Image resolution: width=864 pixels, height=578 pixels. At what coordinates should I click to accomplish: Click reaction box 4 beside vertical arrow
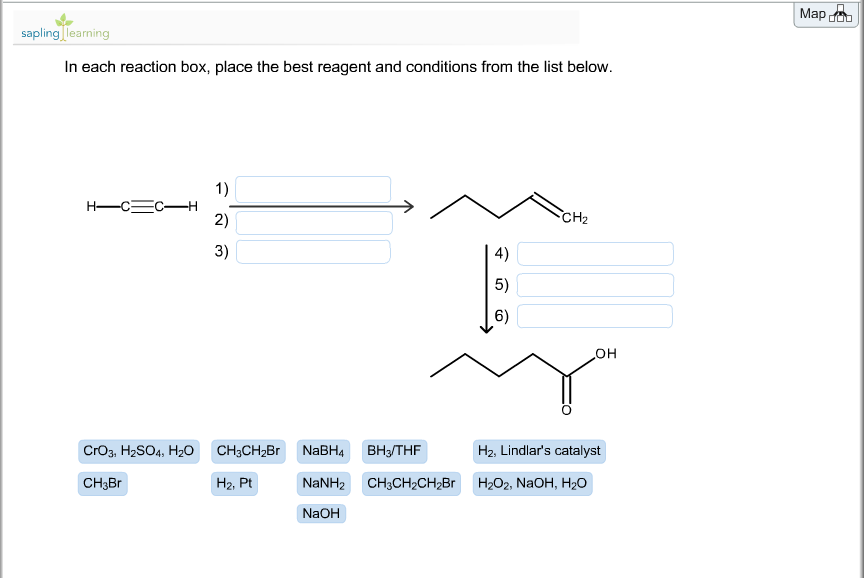pyautogui.click(x=595, y=253)
